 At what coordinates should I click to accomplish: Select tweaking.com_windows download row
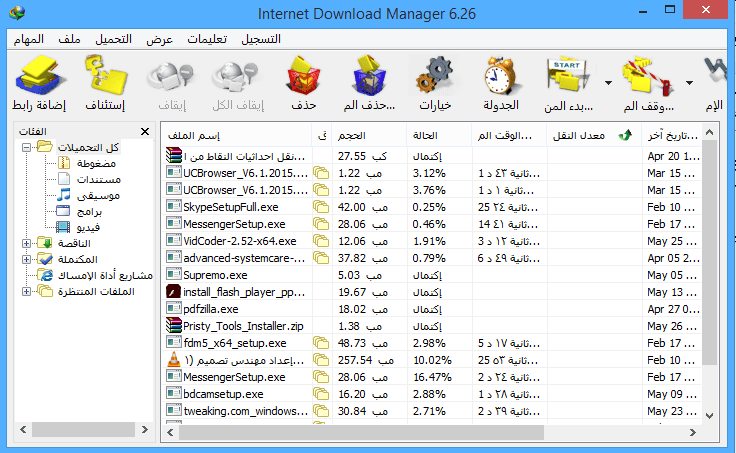click(432, 411)
